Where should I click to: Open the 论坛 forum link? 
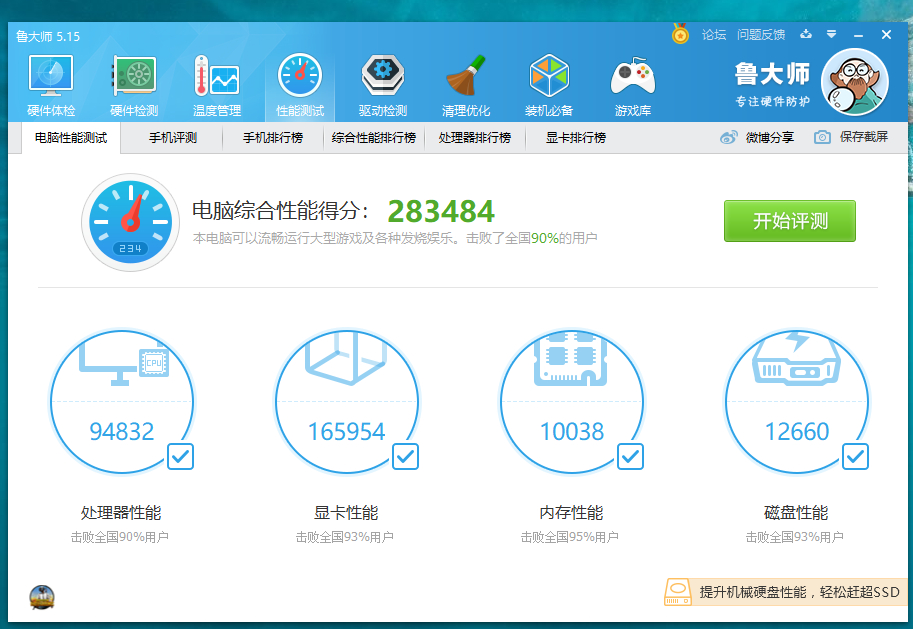click(x=714, y=35)
